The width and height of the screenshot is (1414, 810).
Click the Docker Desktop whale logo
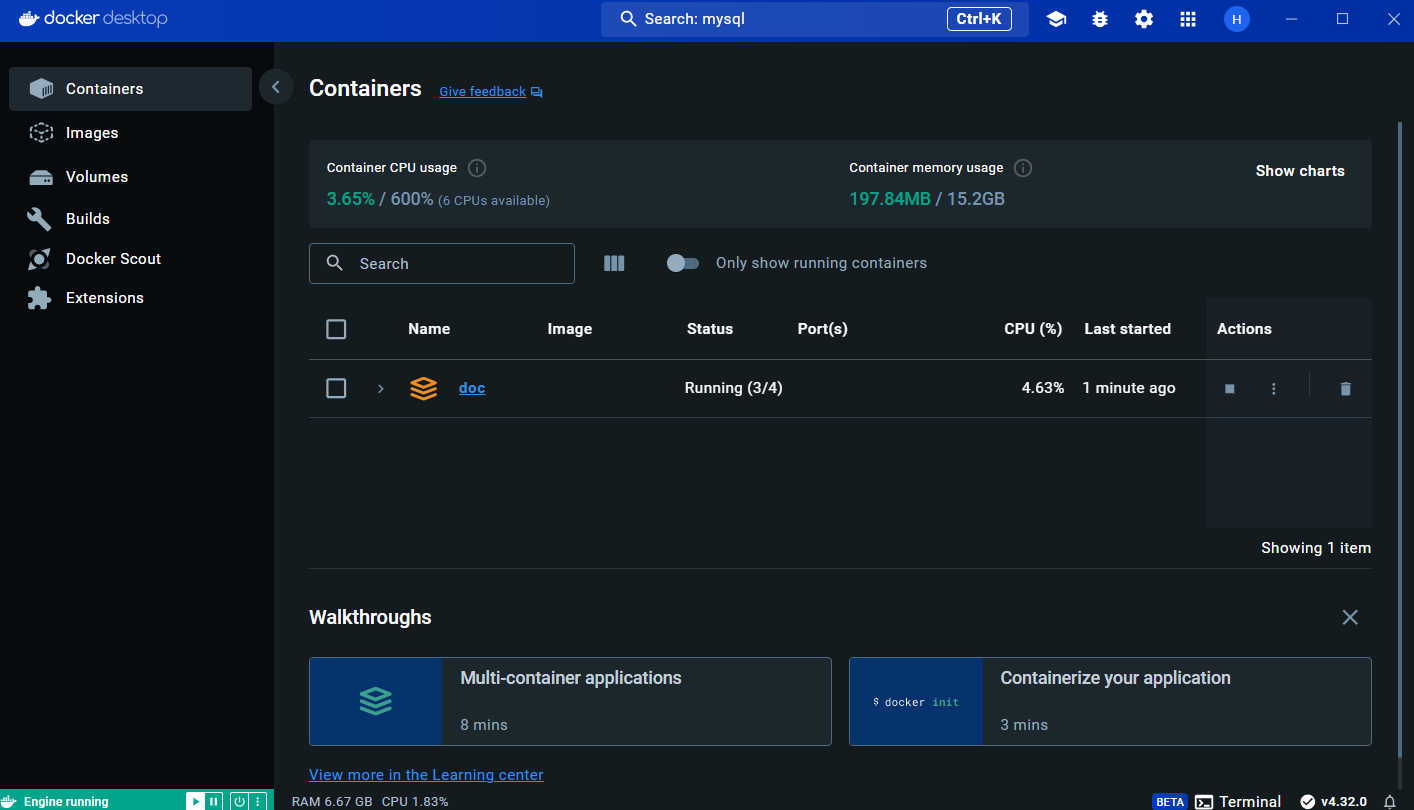(28, 18)
